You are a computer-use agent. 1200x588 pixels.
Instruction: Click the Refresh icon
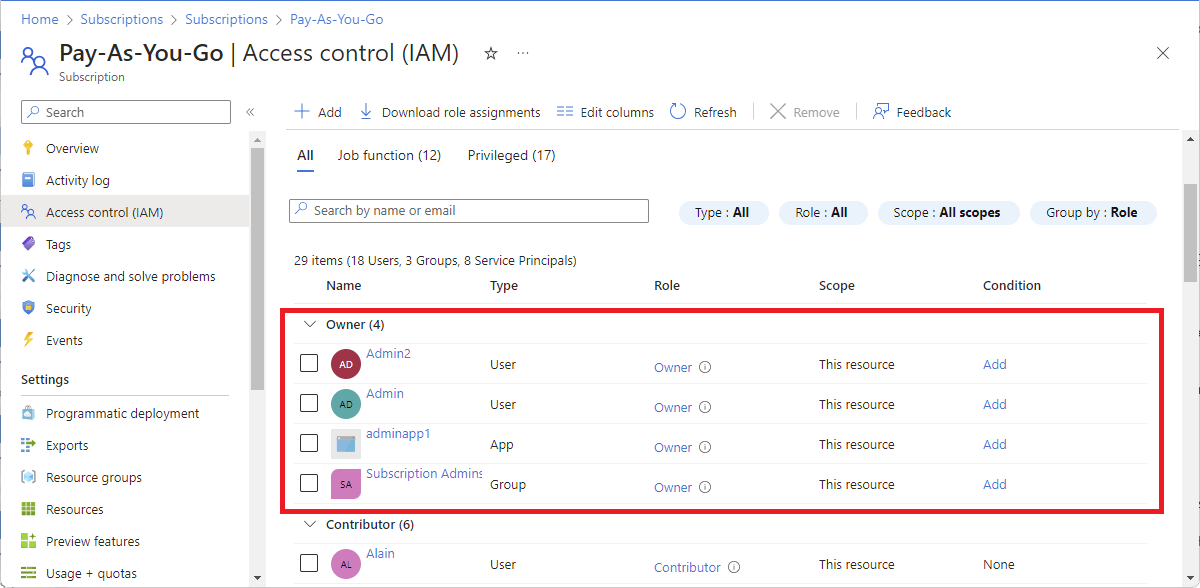(x=678, y=112)
